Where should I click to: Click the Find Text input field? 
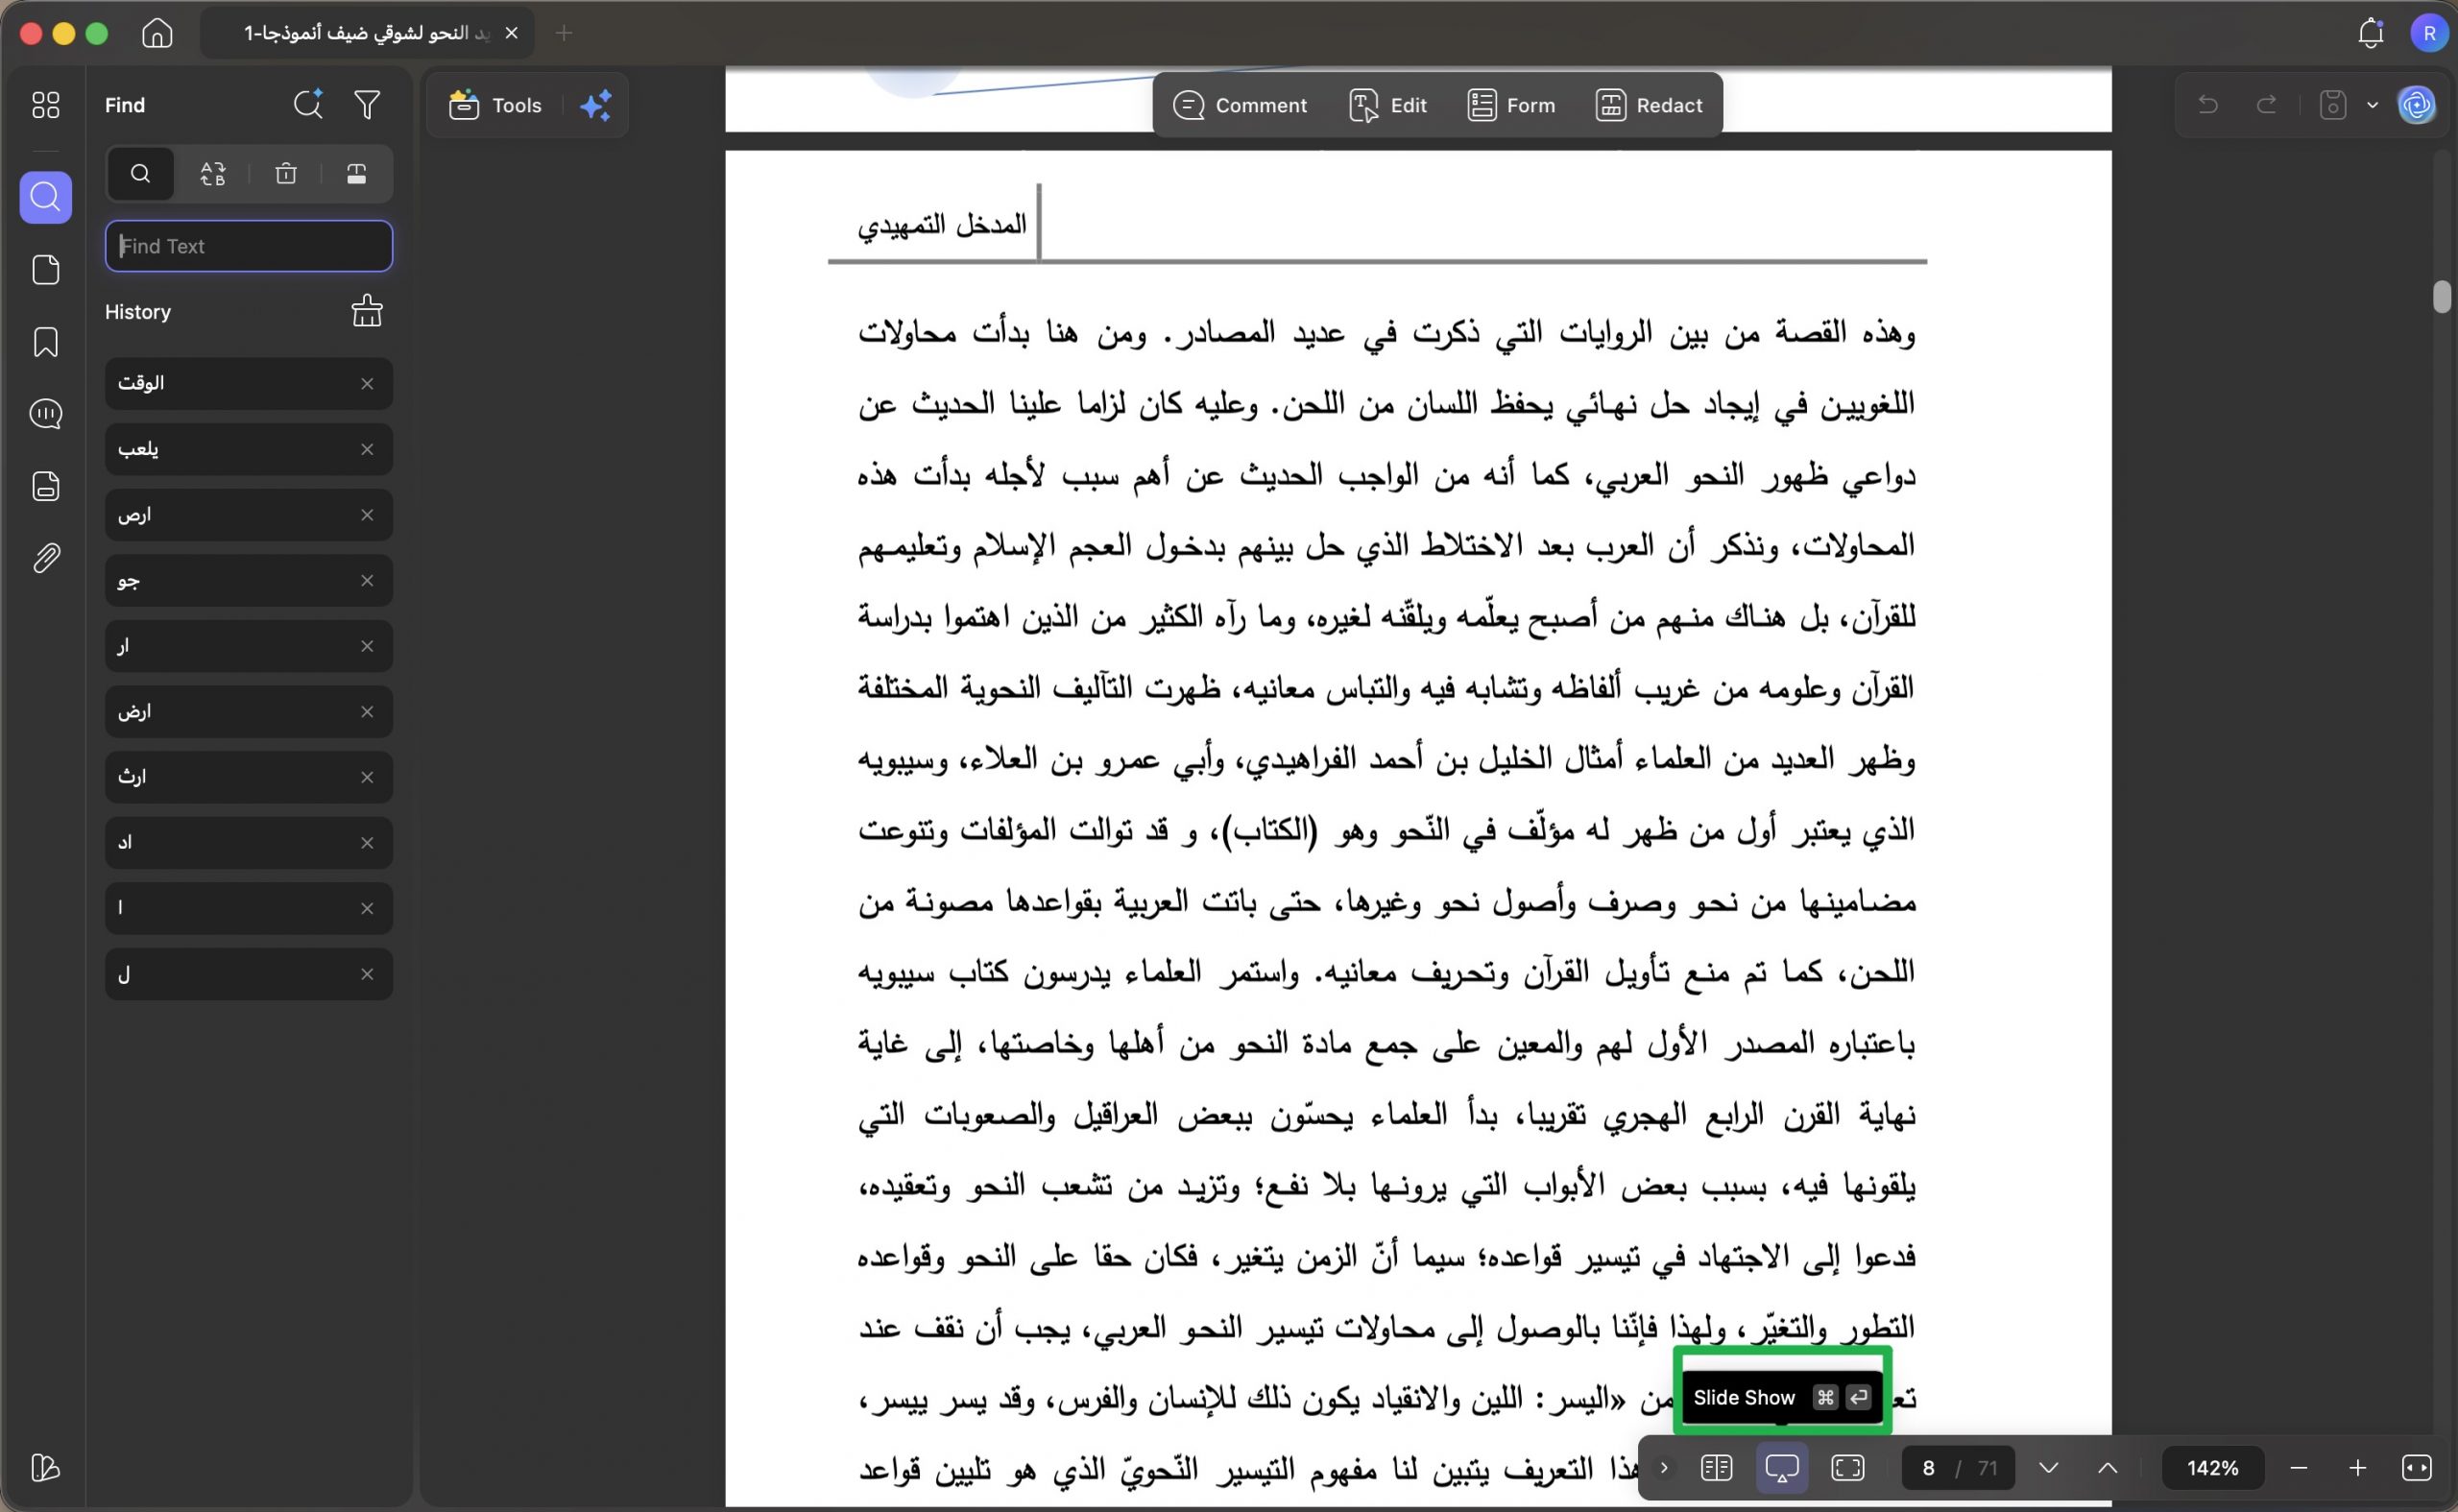point(249,246)
